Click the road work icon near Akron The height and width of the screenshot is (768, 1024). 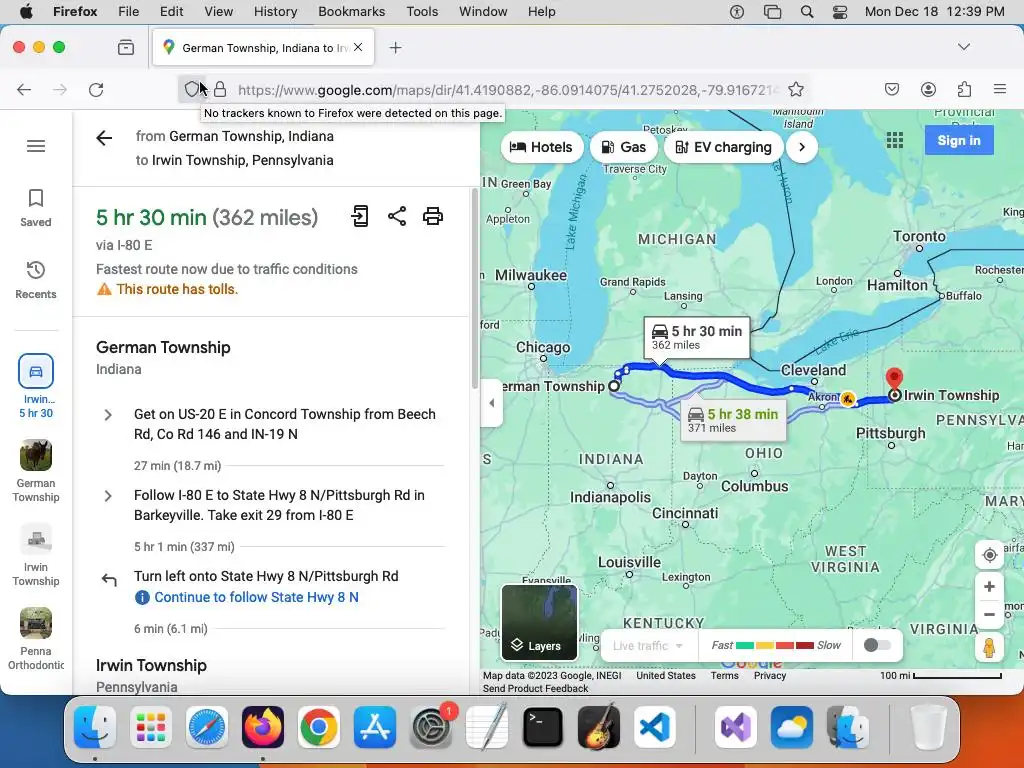848,398
